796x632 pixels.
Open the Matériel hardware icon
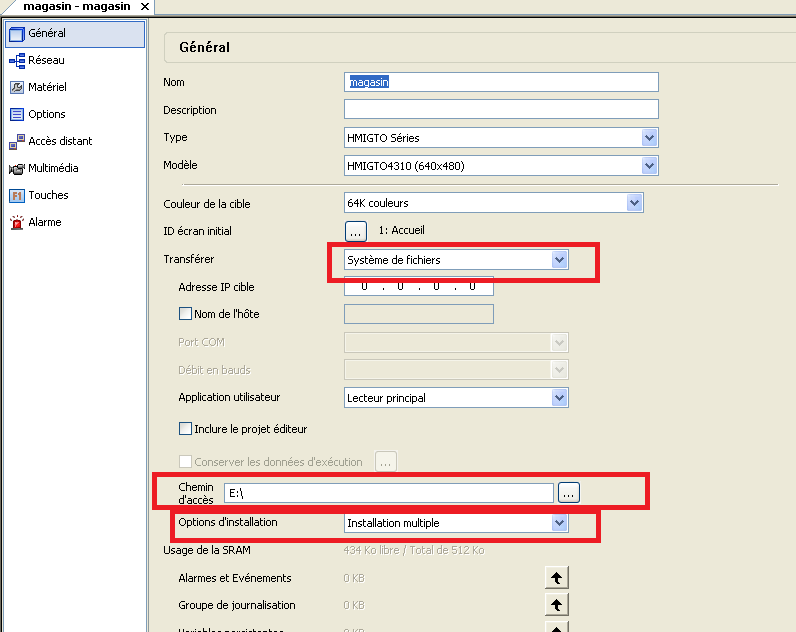point(16,88)
